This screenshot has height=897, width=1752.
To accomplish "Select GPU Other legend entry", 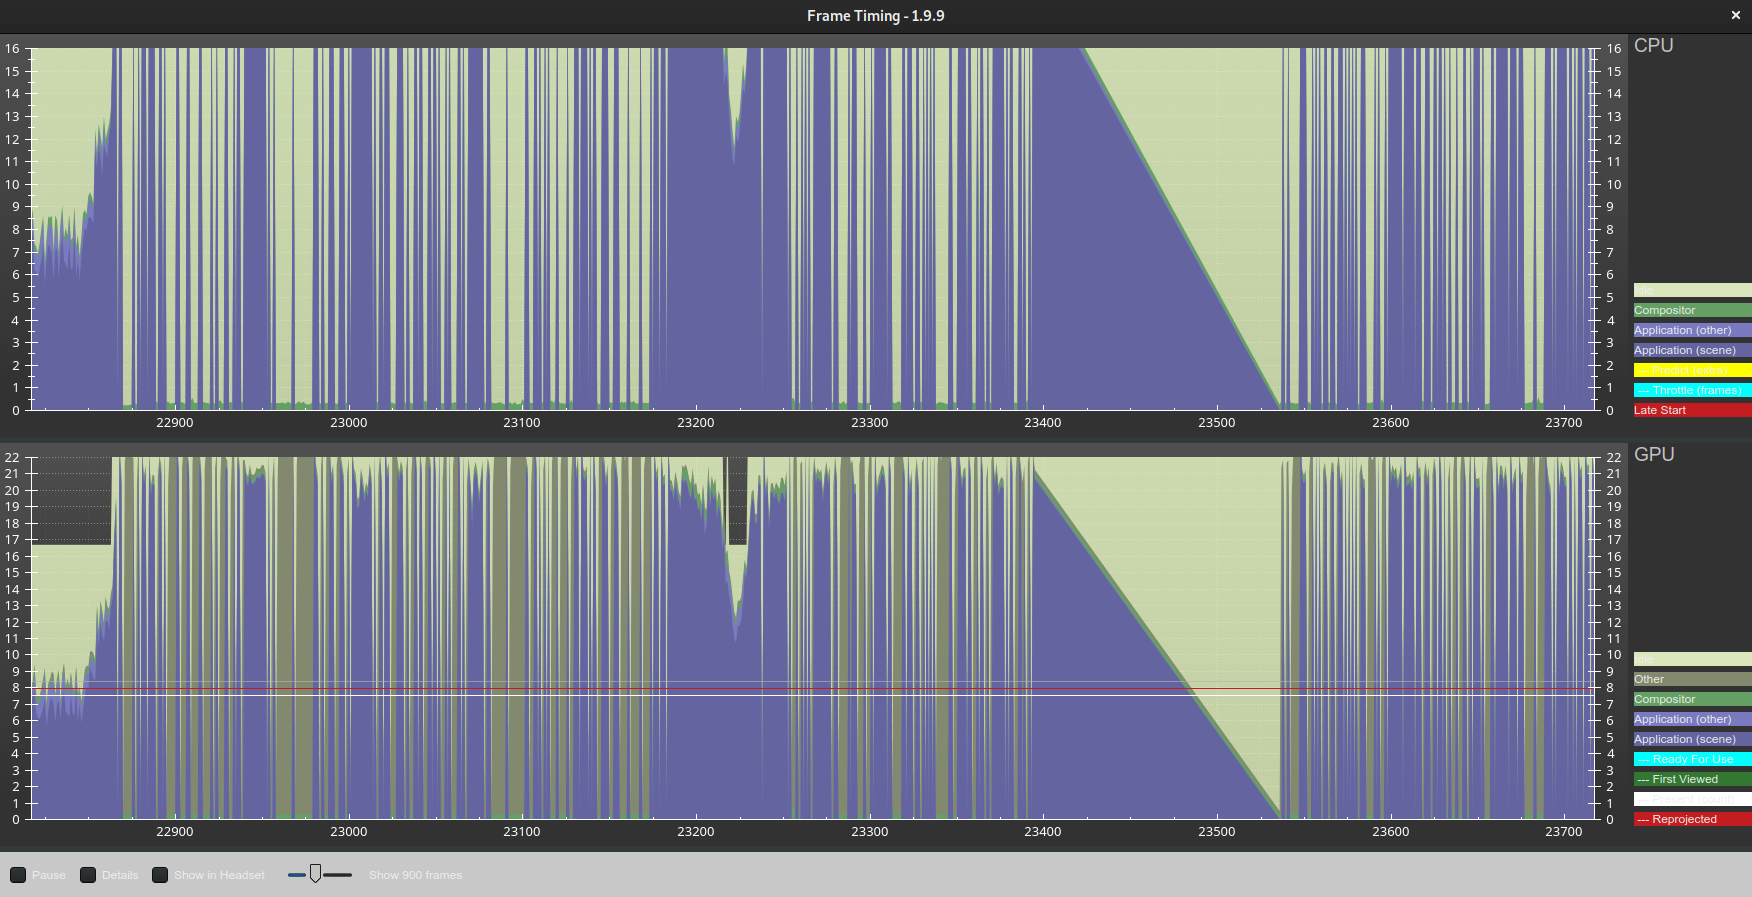I will click(1692, 679).
